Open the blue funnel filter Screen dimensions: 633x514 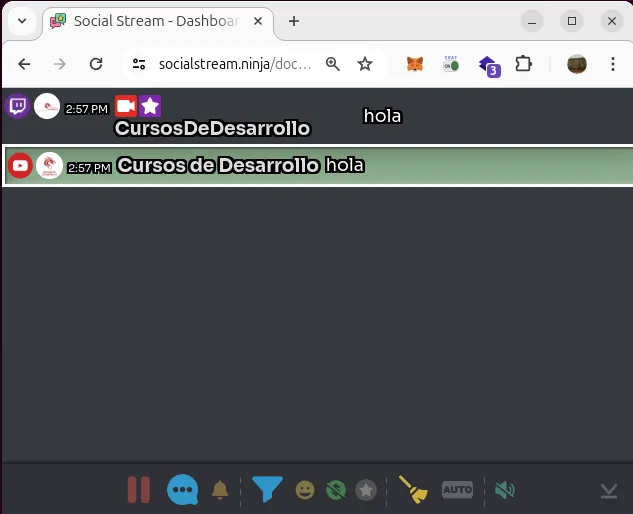(x=266, y=489)
